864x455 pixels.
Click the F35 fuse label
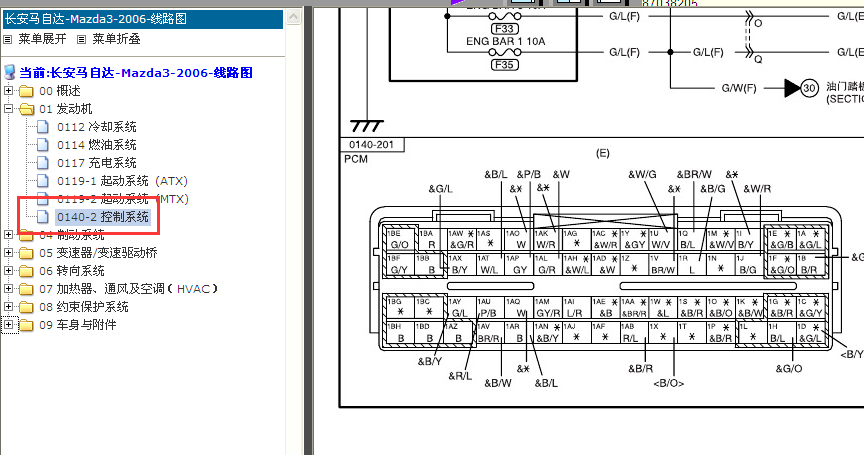tap(504, 65)
